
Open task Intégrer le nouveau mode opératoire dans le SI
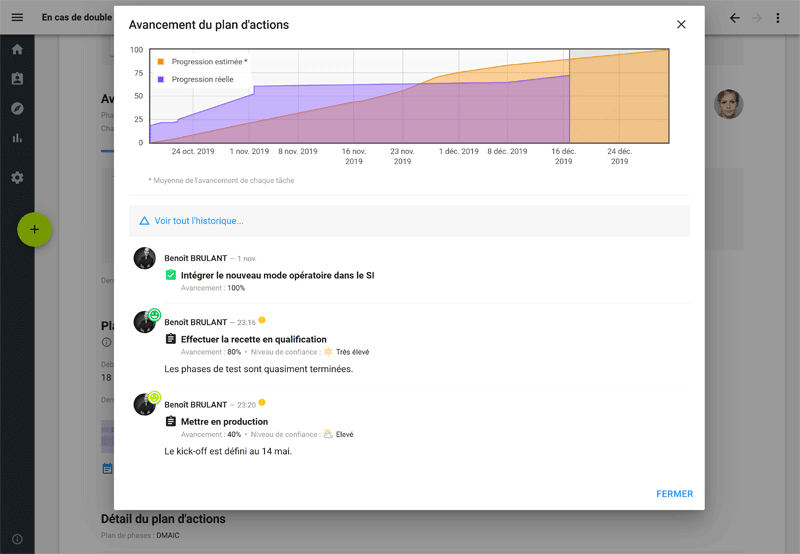tap(278, 275)
